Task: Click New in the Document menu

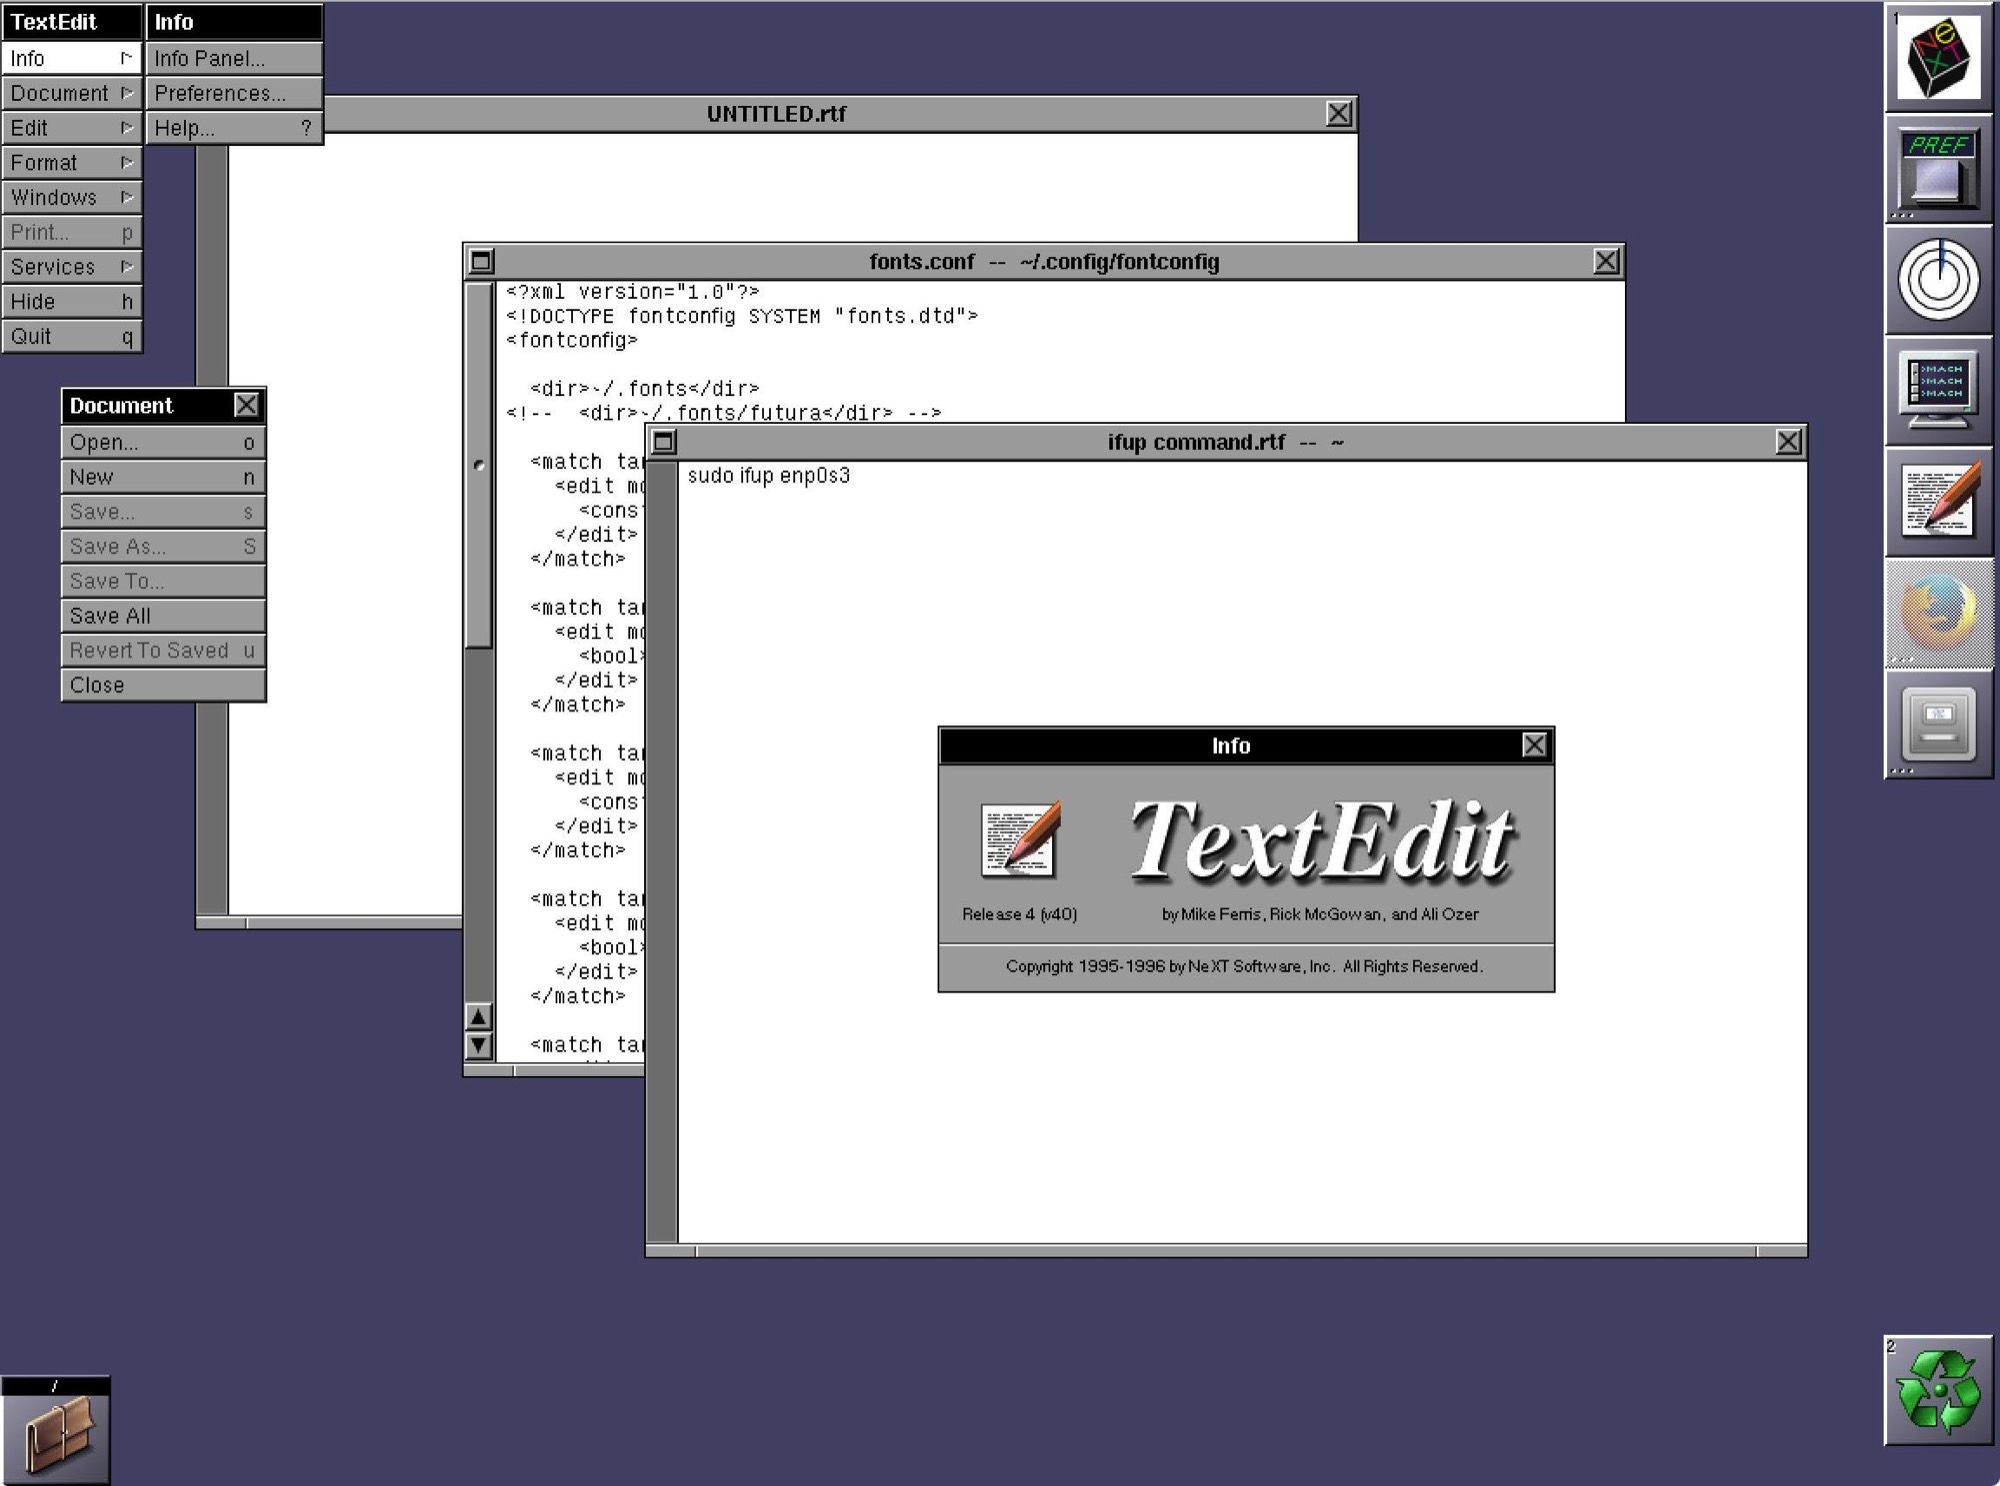Action: (x=163, y=477)
